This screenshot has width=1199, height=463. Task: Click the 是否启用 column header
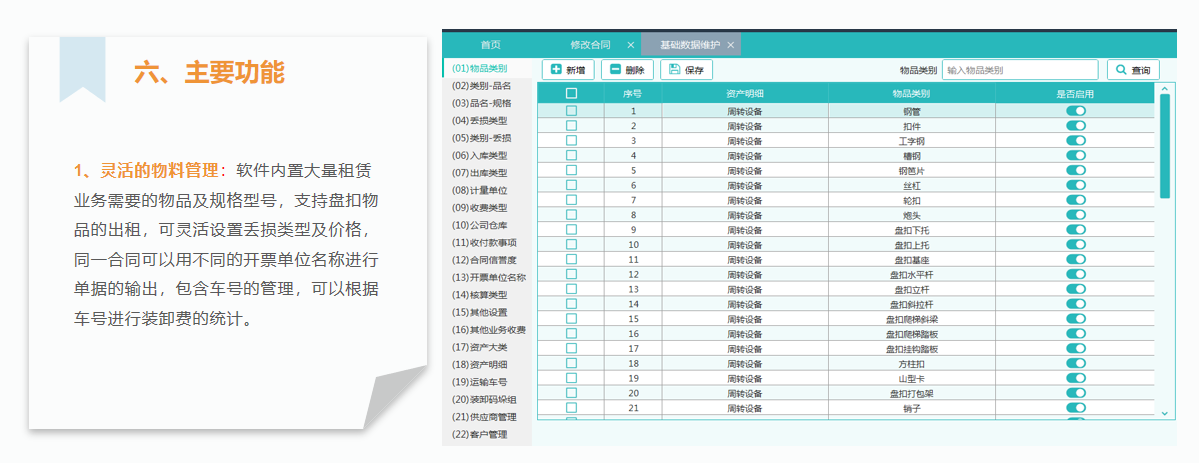point(1075,93)
